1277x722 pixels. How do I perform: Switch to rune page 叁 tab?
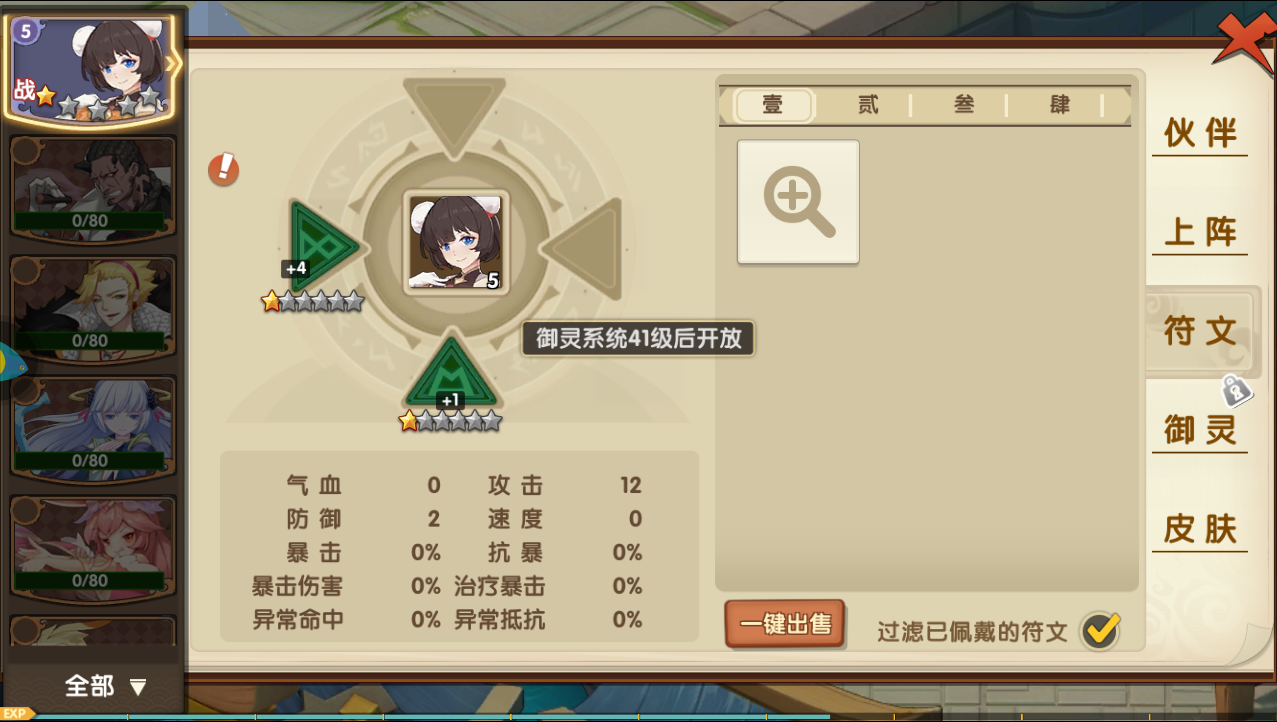963,105
